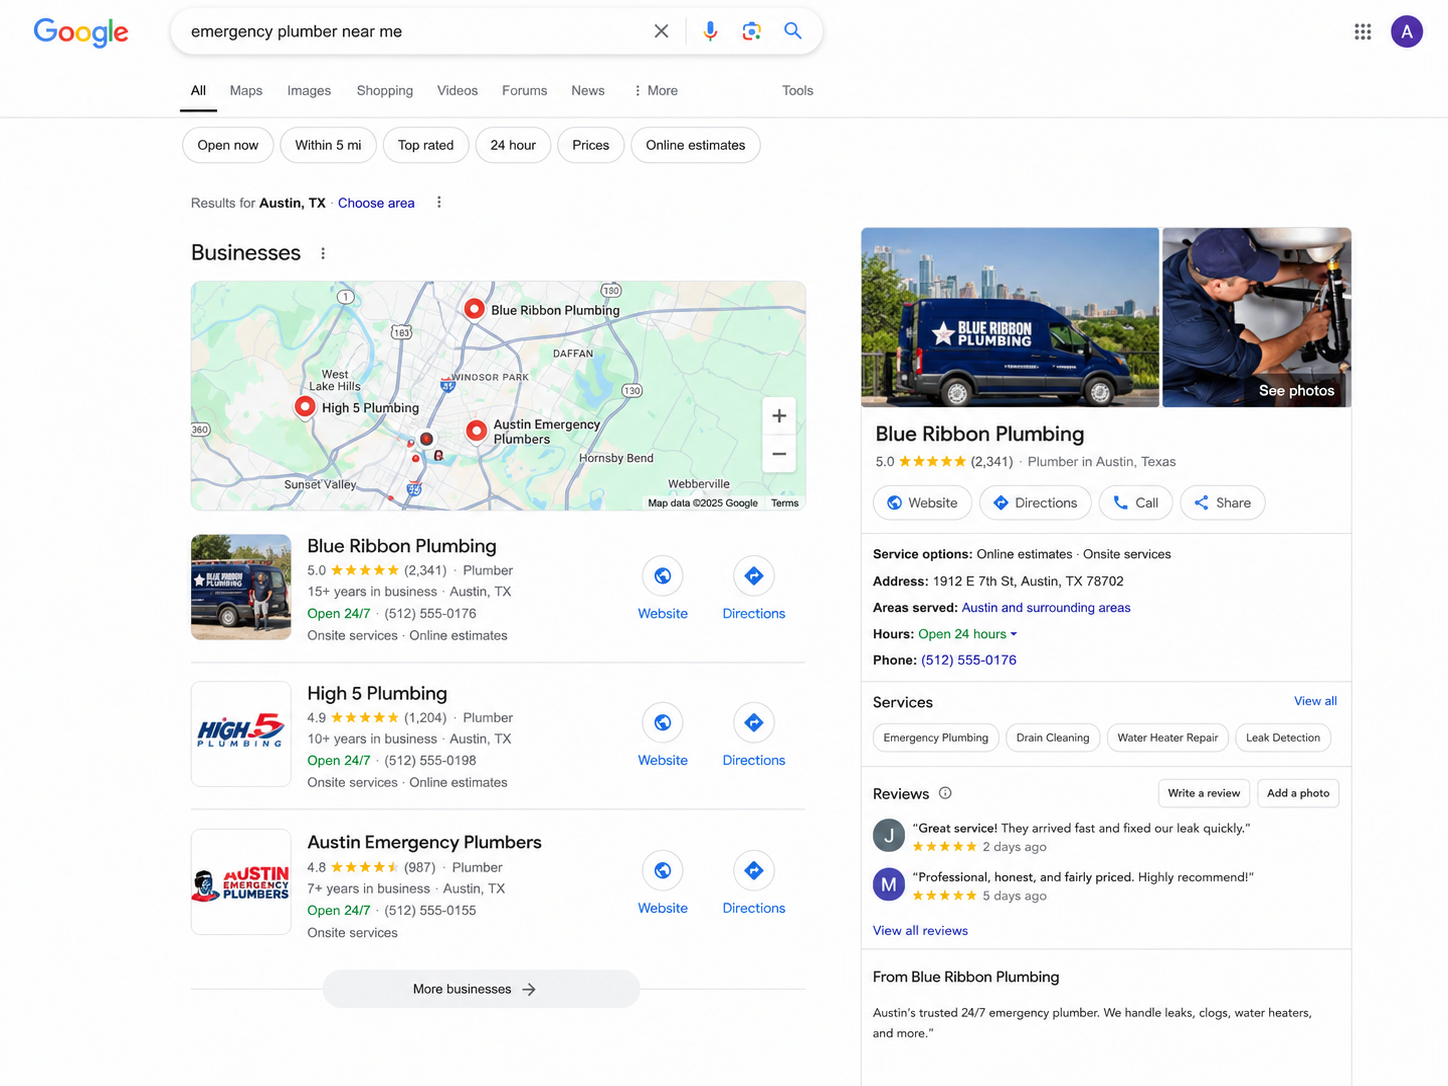Switch to the News tab

click(588, 90)
